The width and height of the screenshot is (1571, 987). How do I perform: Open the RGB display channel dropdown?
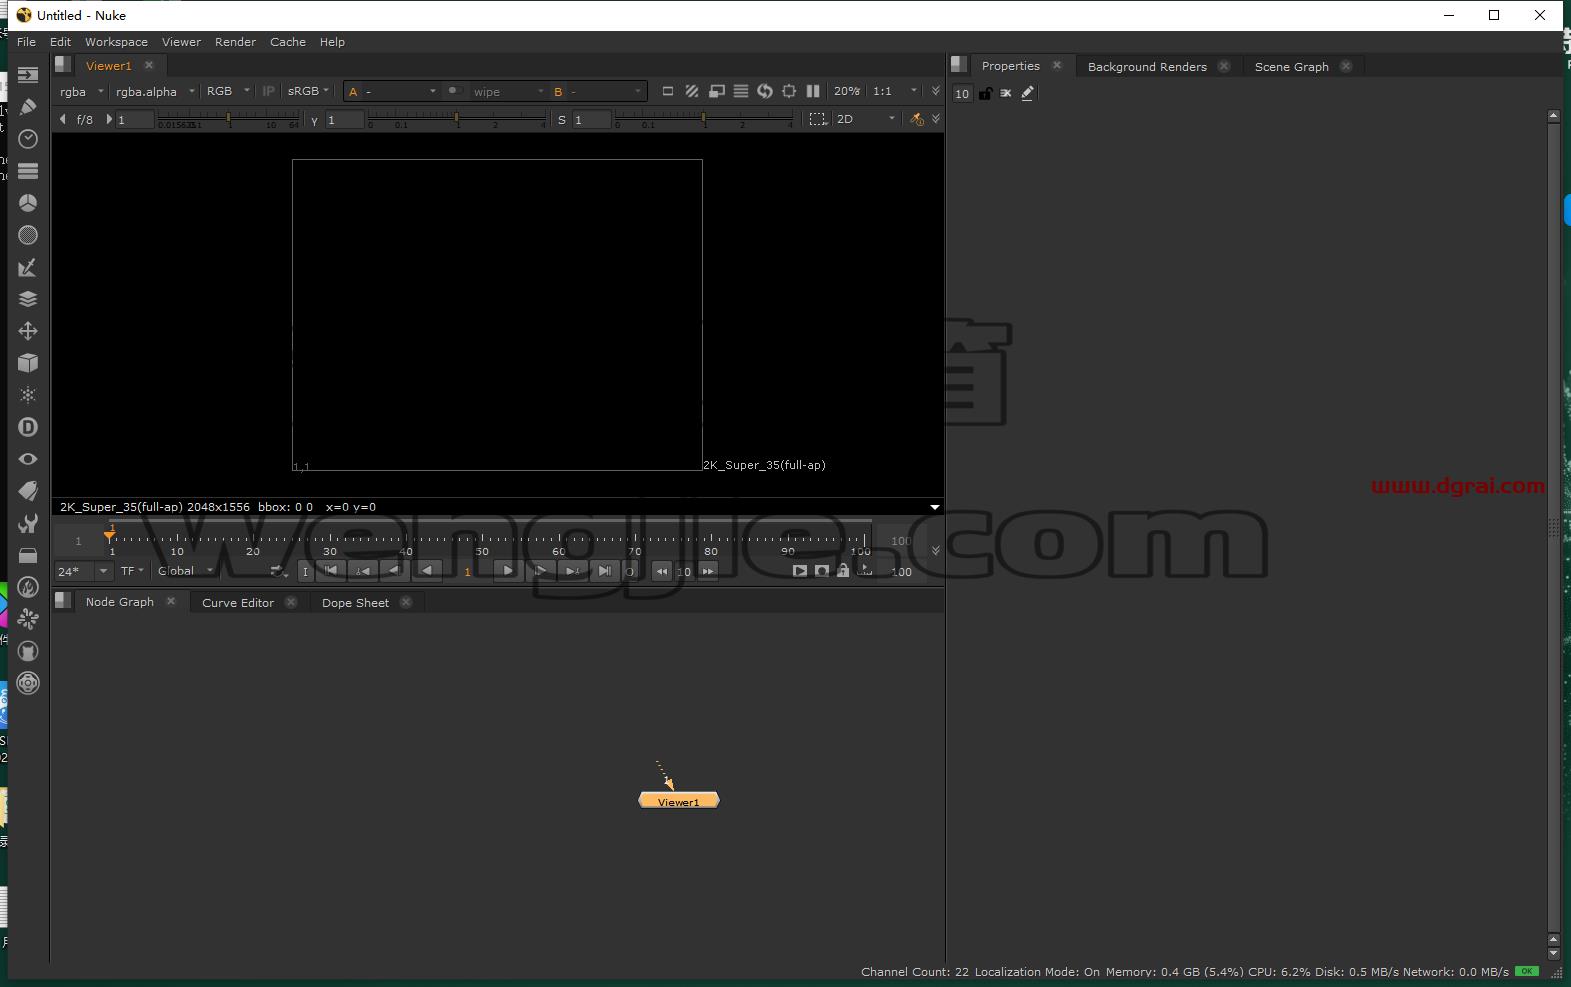227,91
